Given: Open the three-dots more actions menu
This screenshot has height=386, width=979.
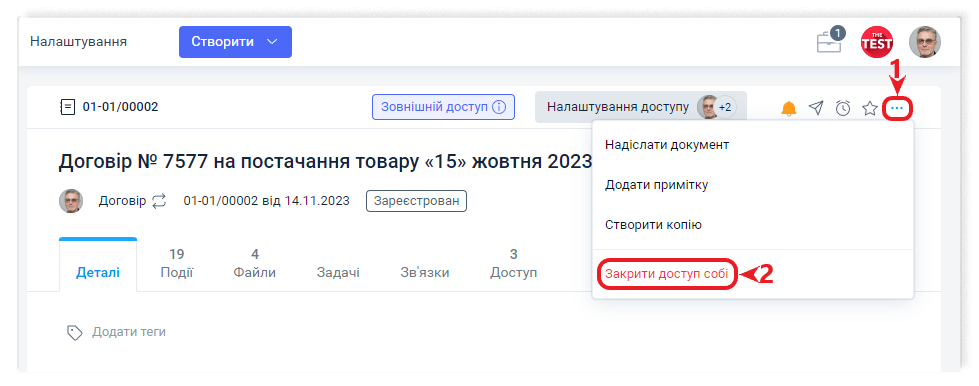Looking at the screenshot, I should (897, 108).
